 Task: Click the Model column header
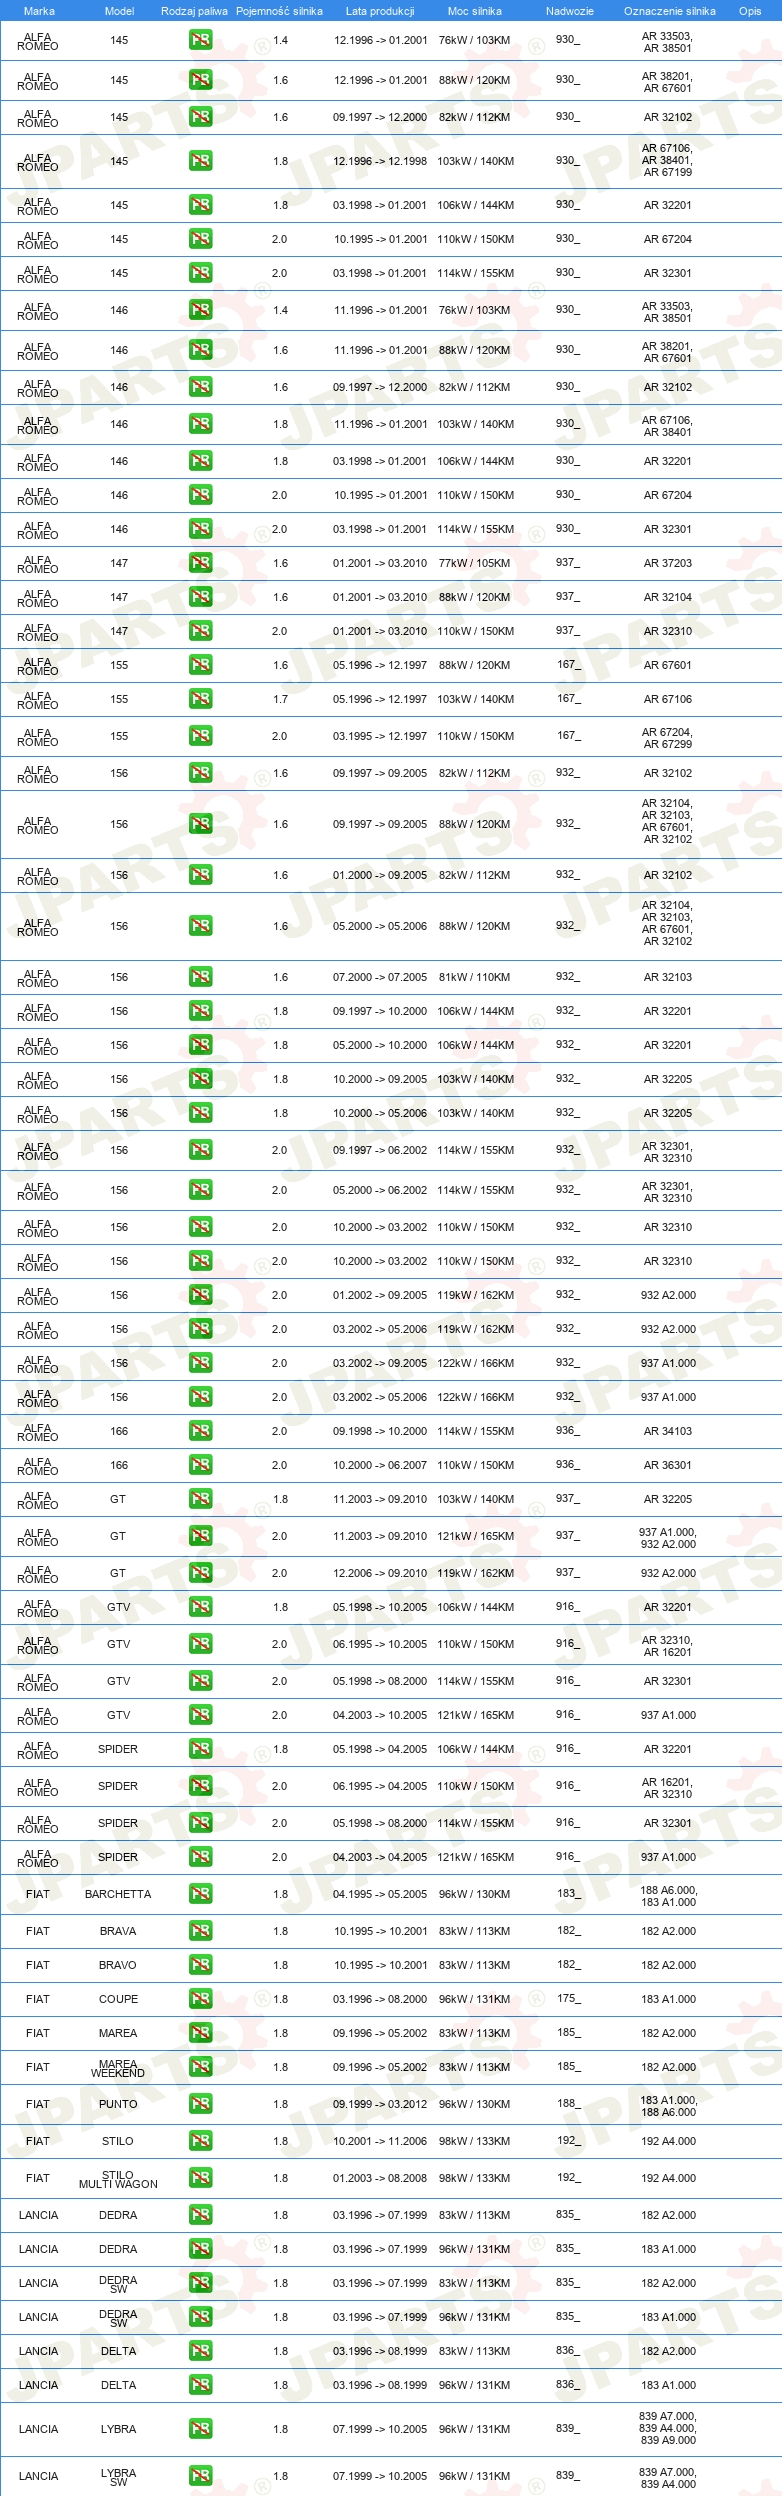[x=119, y=11]
